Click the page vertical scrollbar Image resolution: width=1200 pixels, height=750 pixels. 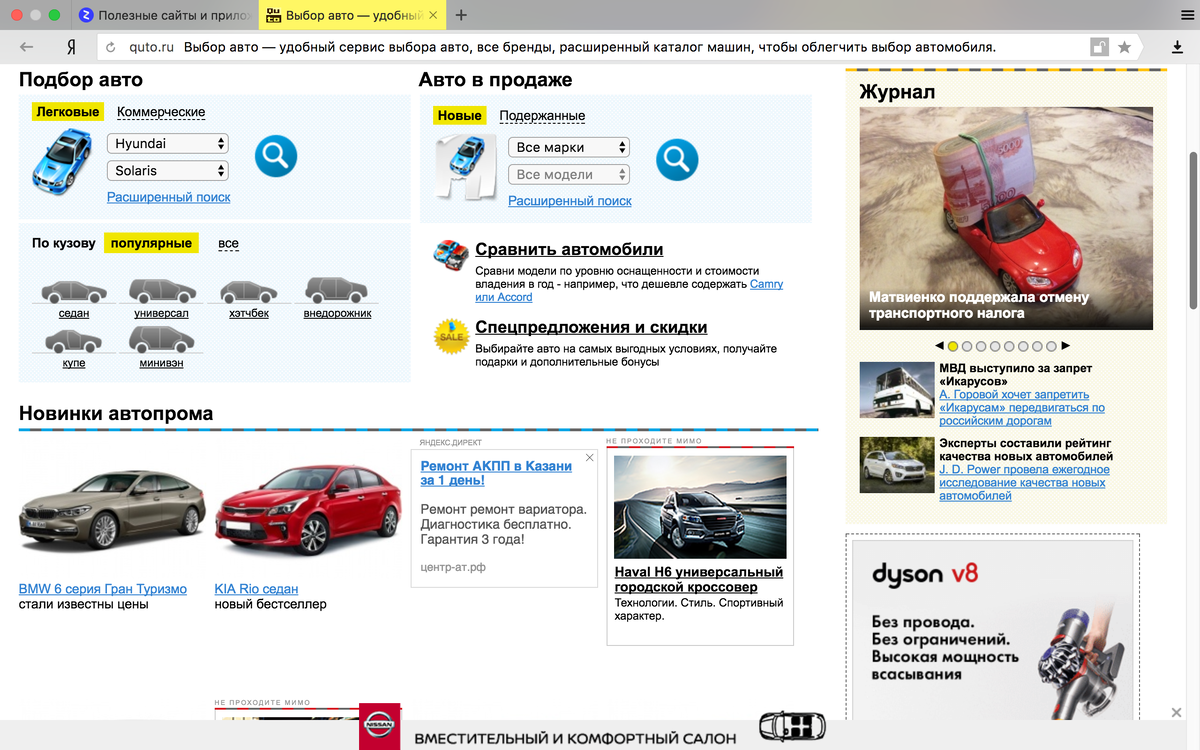pyautogui.click(x=1193, y=230)
